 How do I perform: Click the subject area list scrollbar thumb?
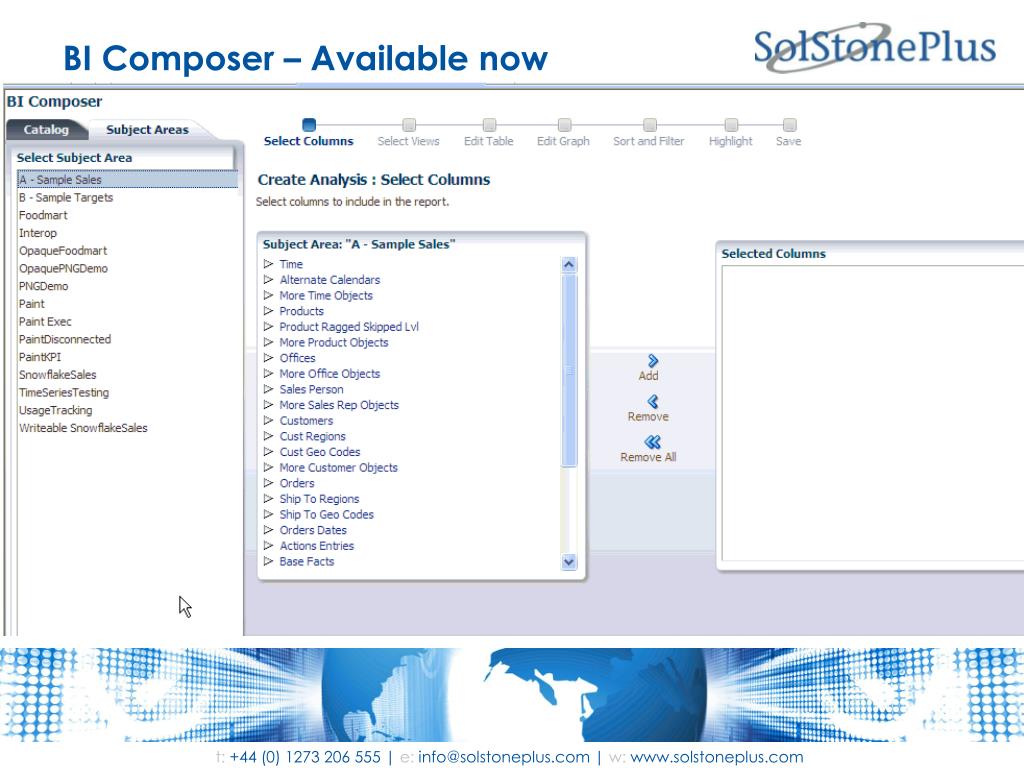(x=569, y=370)
